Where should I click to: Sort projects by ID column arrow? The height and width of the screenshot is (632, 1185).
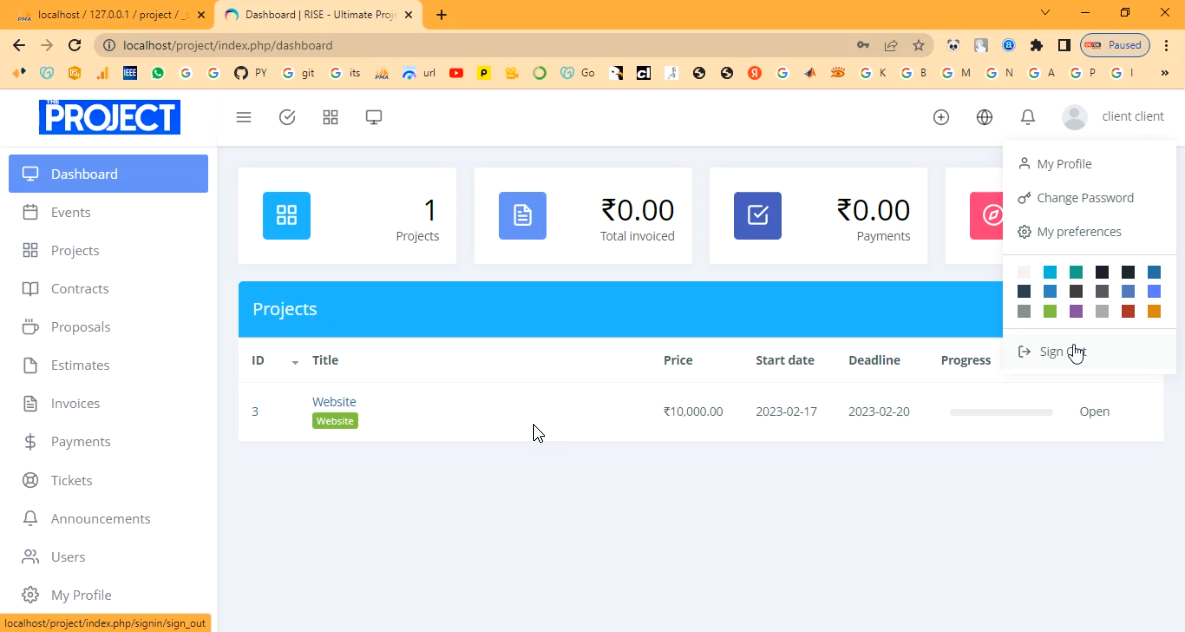point(295,361)
